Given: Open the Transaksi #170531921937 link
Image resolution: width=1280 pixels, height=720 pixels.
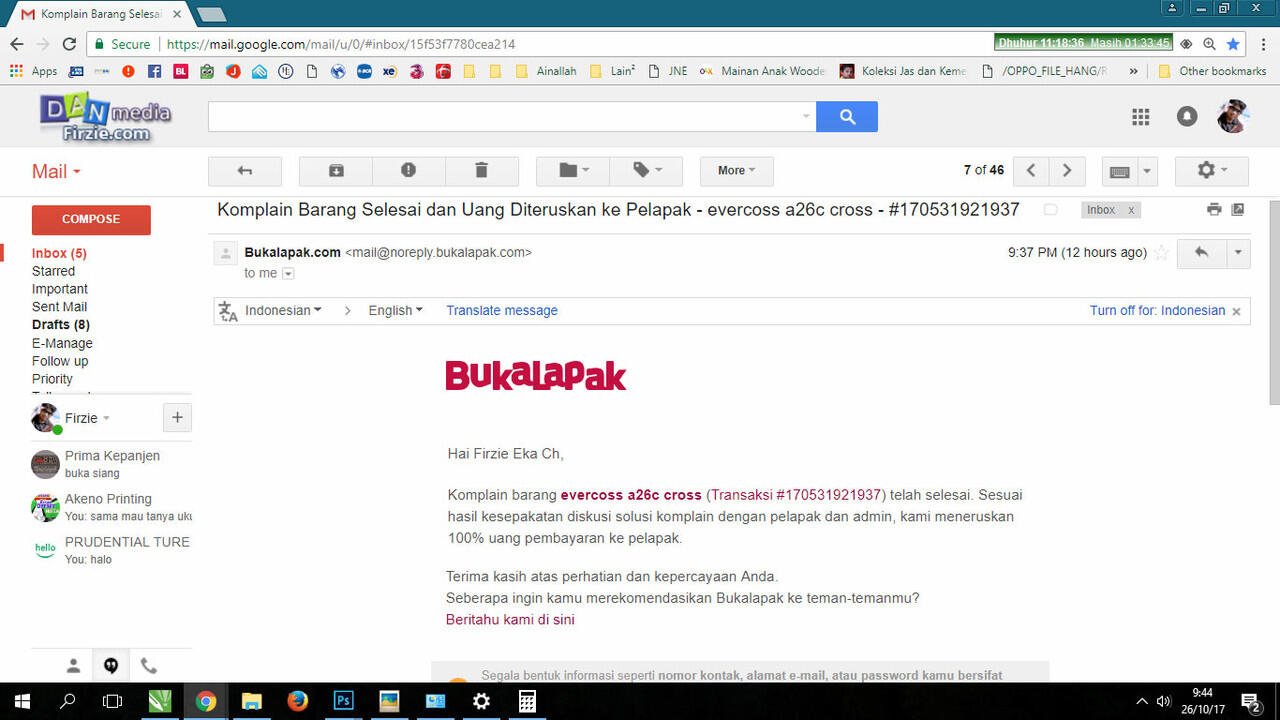Looking at the screenshot, I should tap(796, 495).
